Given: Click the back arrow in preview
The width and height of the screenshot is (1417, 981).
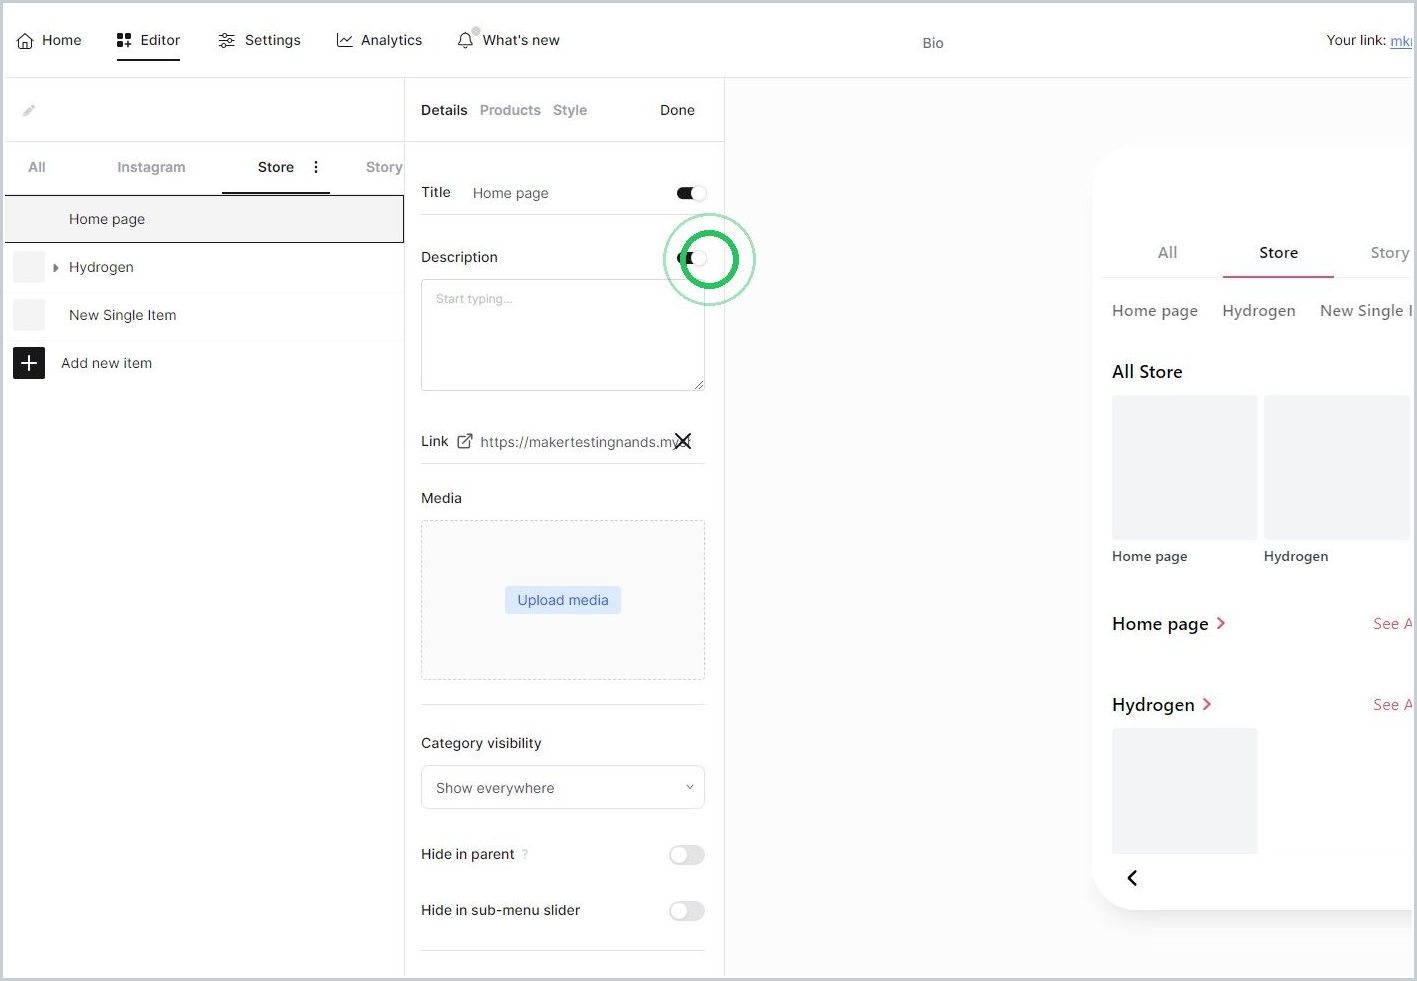Looking at the screenshot, I should (x=1132, y=878).
